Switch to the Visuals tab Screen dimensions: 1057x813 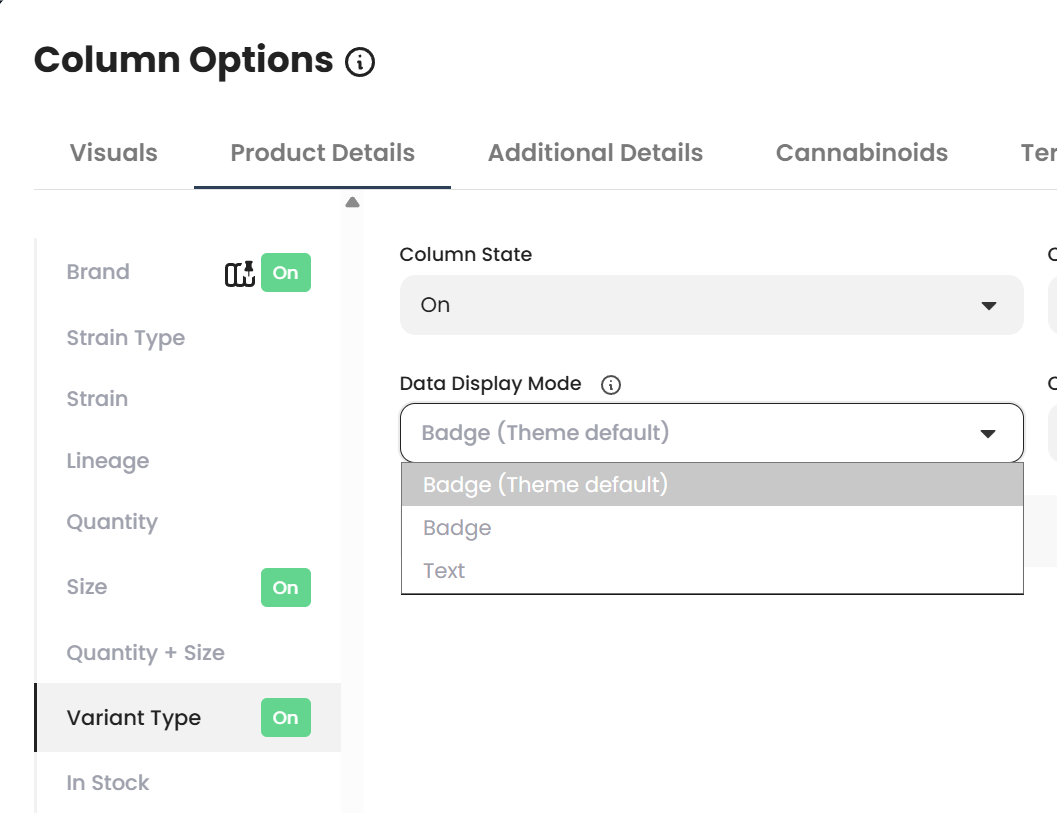pos(114,153)
